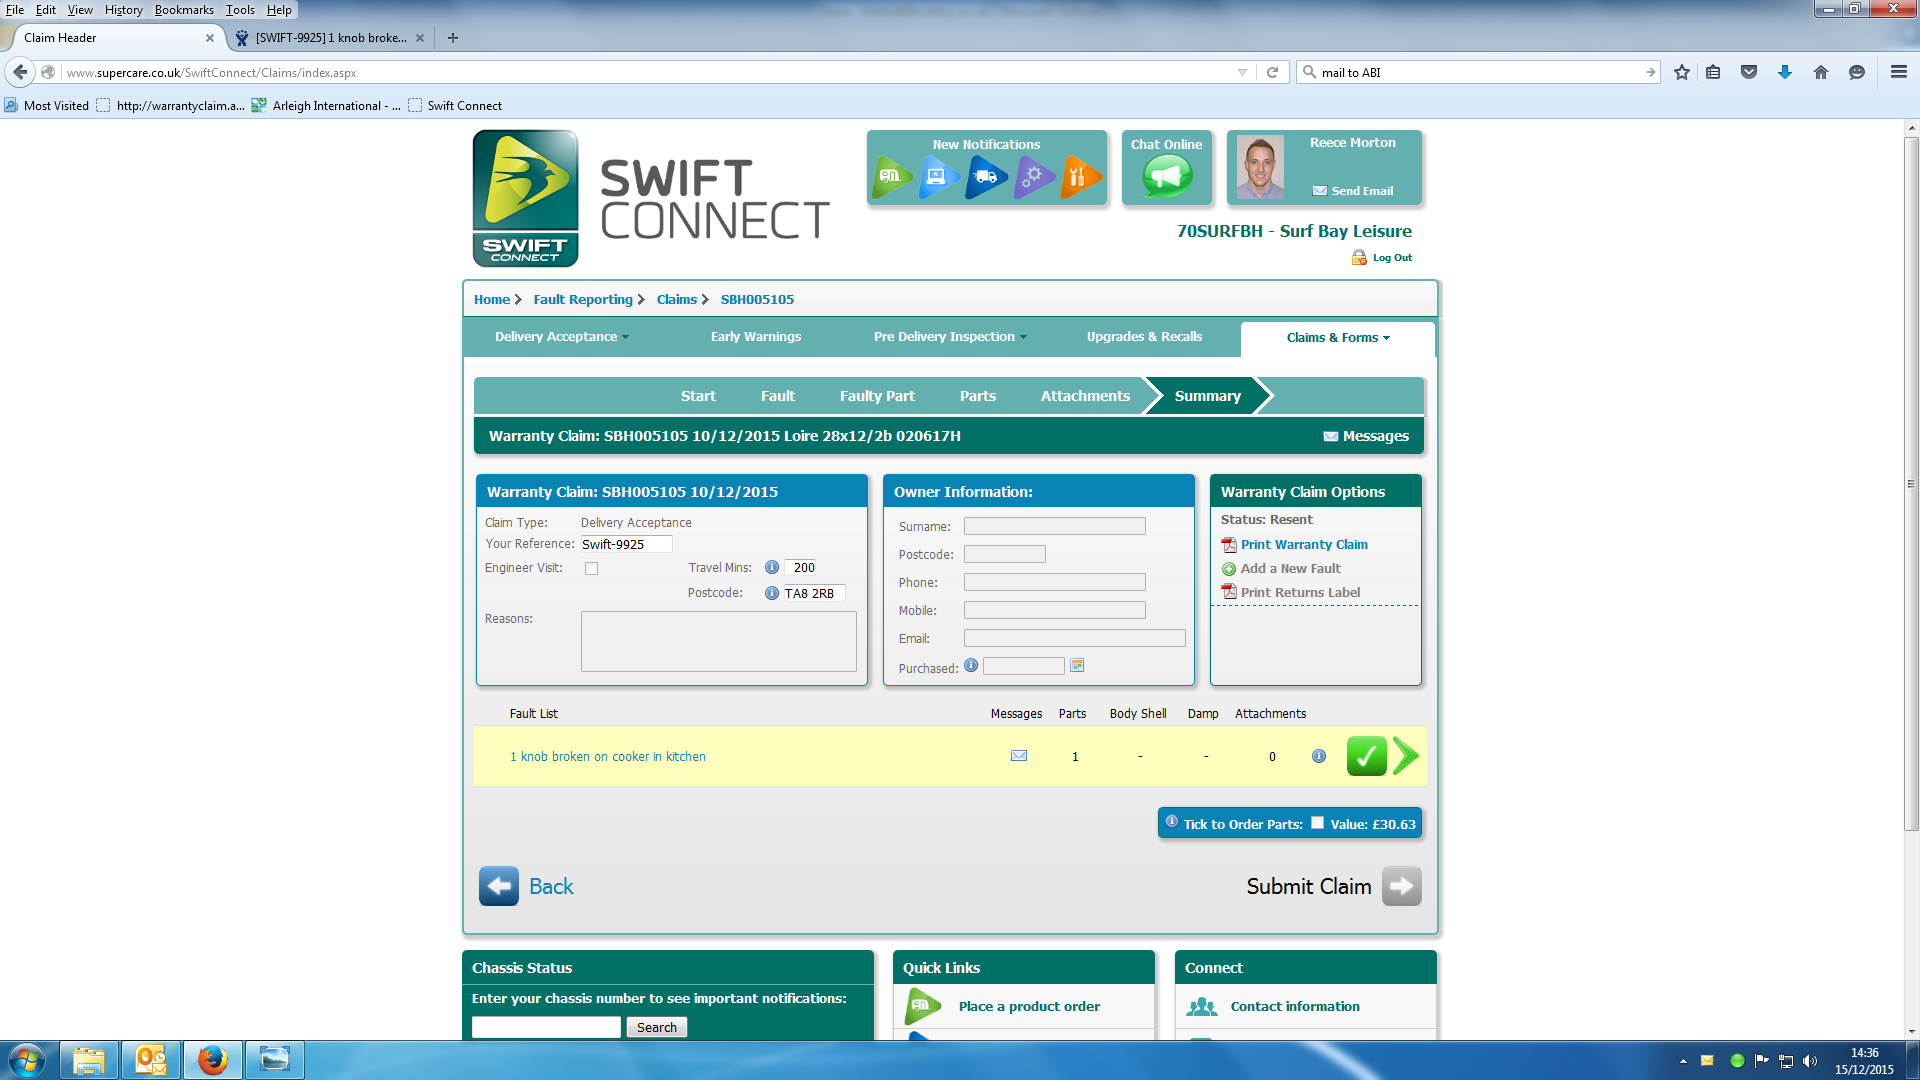The height and width of the screenshot is (1080, 1920).
Task: Open Firefox from the Windows taskbar
Action: (212, 1059)
